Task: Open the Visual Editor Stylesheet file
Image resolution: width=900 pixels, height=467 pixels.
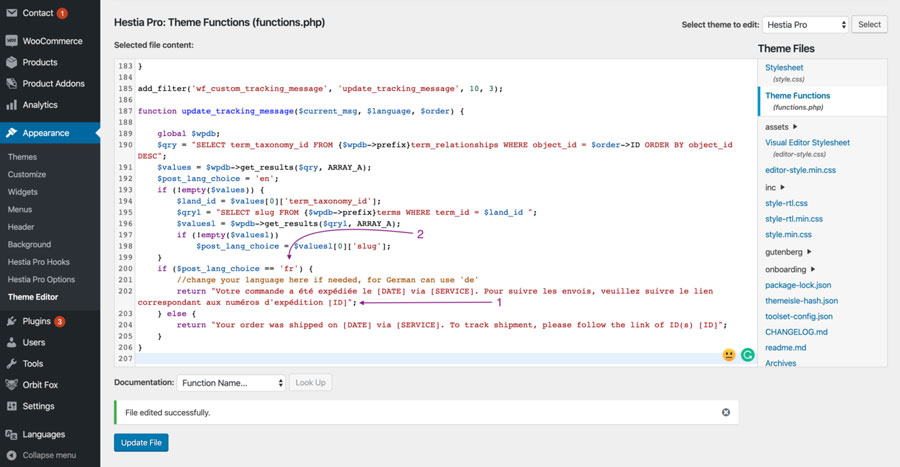Action: point(807,142)
